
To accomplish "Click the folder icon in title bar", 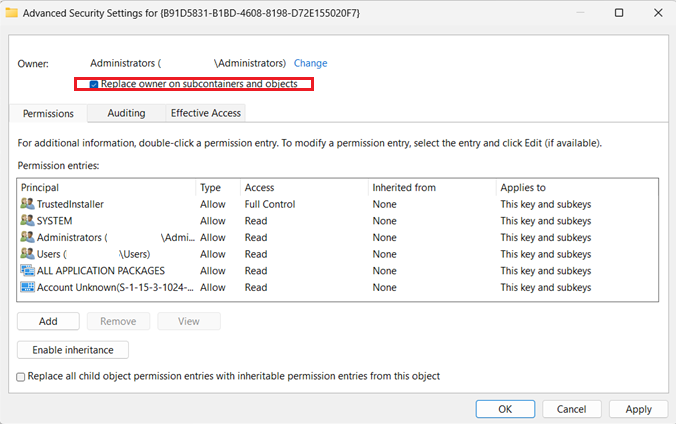I will pos(11,13).
